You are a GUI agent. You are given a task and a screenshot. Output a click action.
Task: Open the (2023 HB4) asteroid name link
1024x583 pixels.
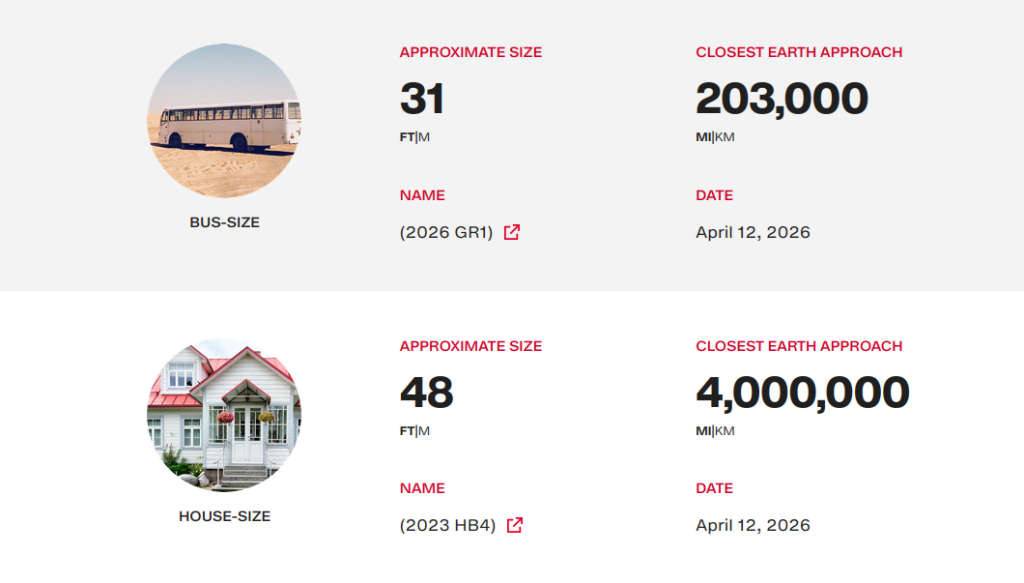point(448,525)
